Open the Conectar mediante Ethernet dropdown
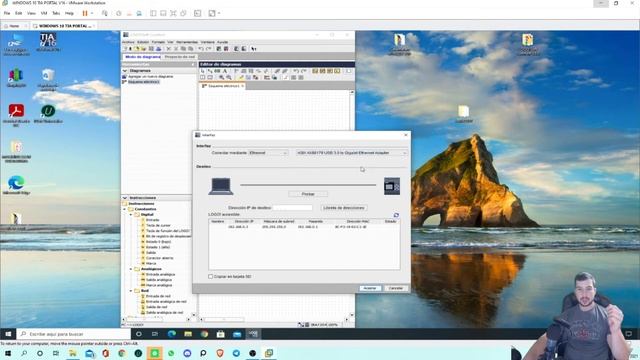This screenshot has width=640, height=360. (268, 153)
